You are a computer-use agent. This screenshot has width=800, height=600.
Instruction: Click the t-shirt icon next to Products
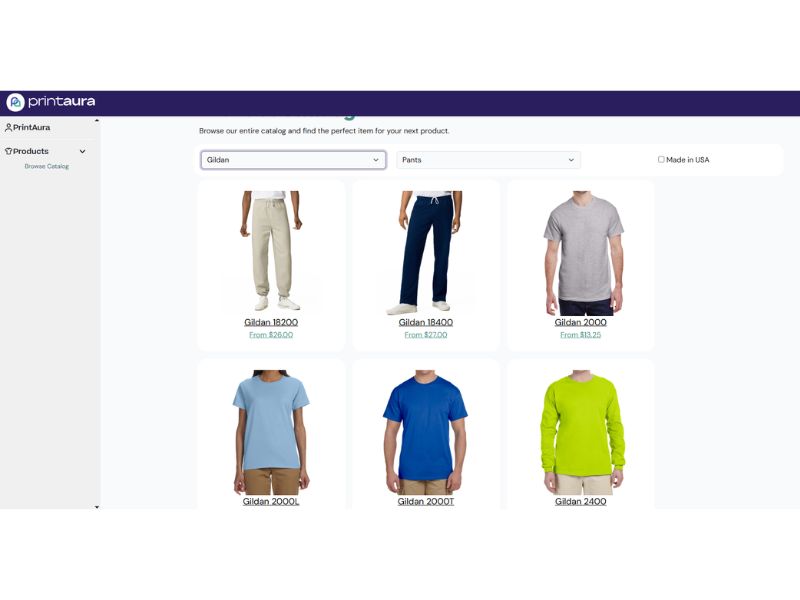(8, 151)
